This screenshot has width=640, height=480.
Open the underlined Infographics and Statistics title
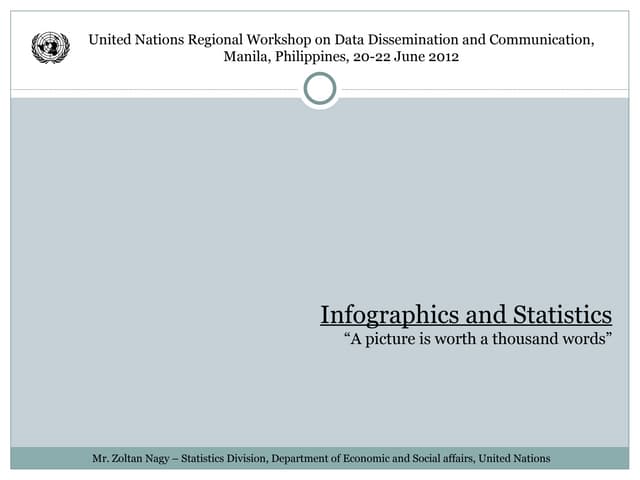(465, 315)
